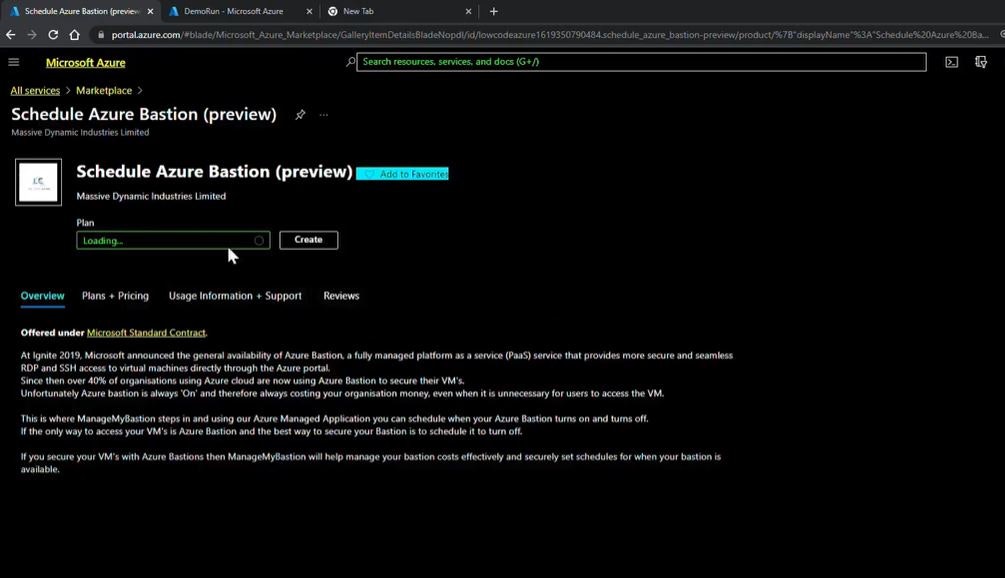Pin Schedule Azure Bastion to dashboard

pos(300,115)
